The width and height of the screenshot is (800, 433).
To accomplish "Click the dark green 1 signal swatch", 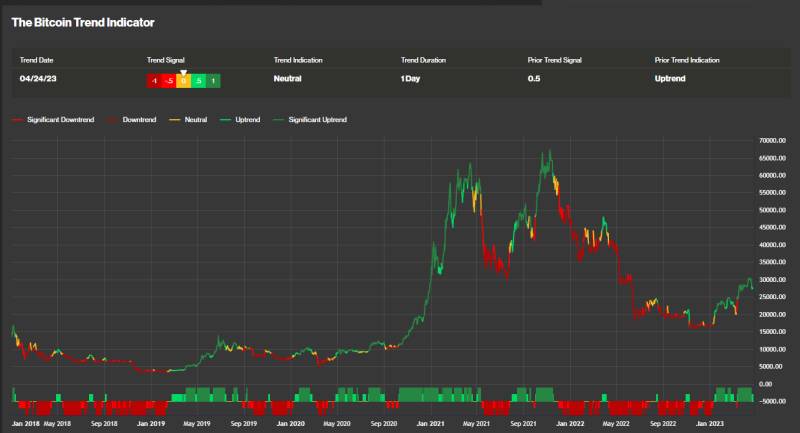I will 213,81.
